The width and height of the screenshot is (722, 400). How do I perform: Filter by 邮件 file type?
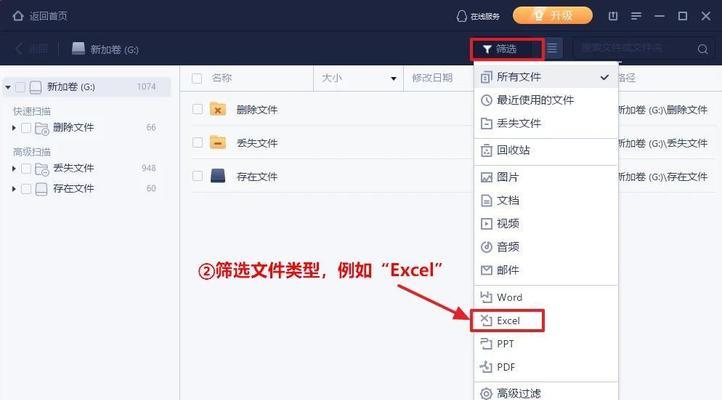[545, 270]
